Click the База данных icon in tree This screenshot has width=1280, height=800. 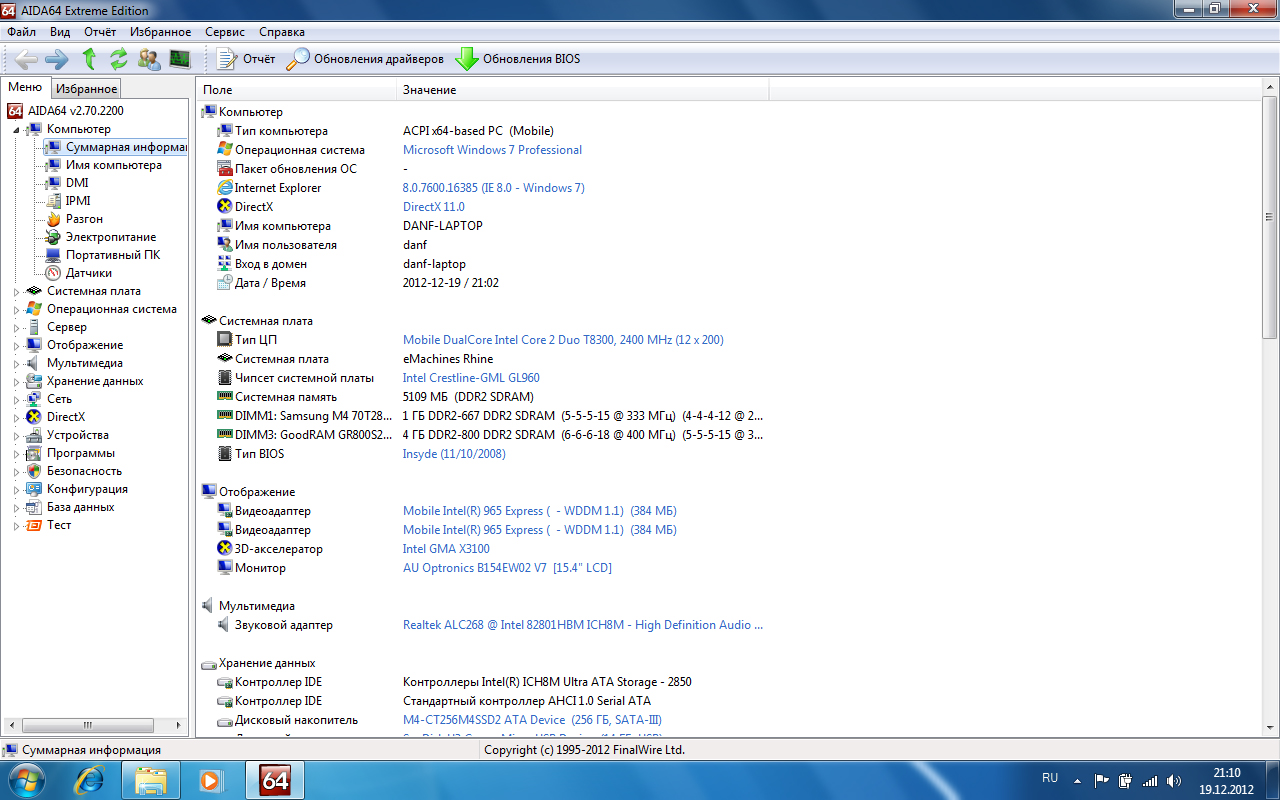click(34, 507)
